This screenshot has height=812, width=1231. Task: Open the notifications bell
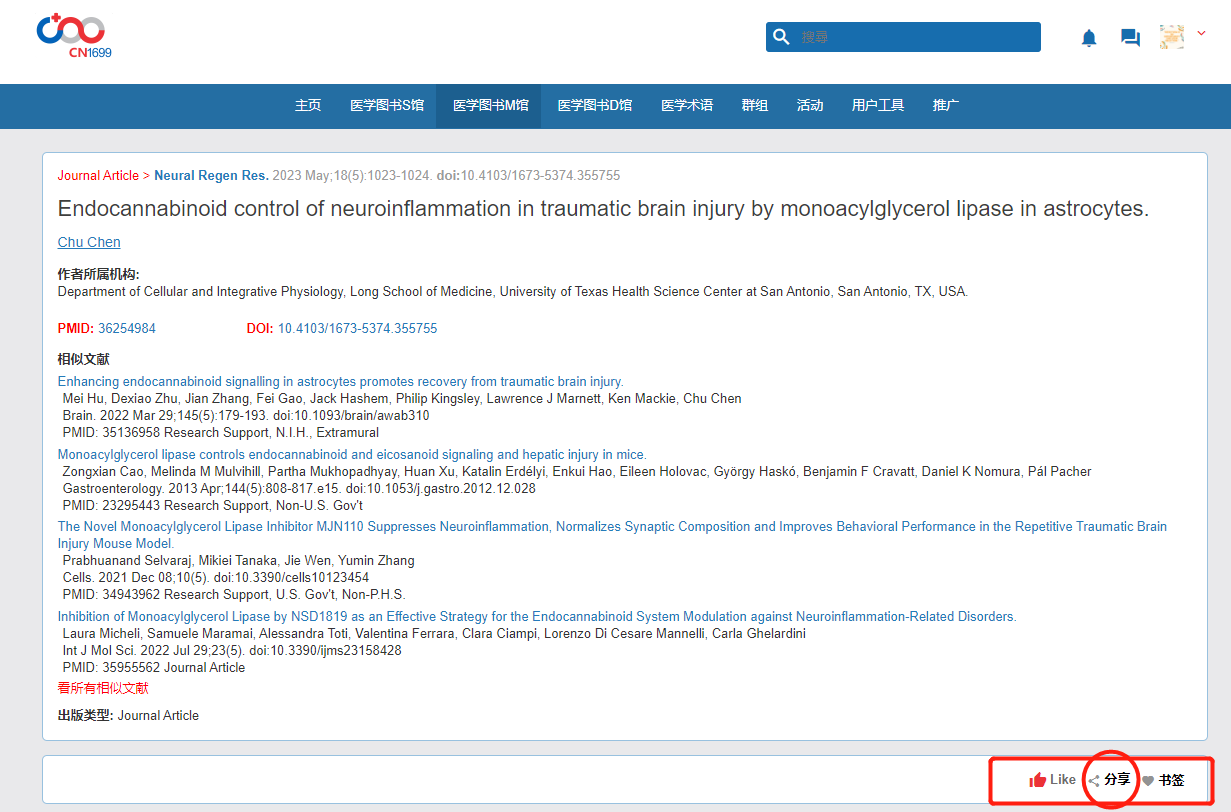click(x=1089, y=38)
